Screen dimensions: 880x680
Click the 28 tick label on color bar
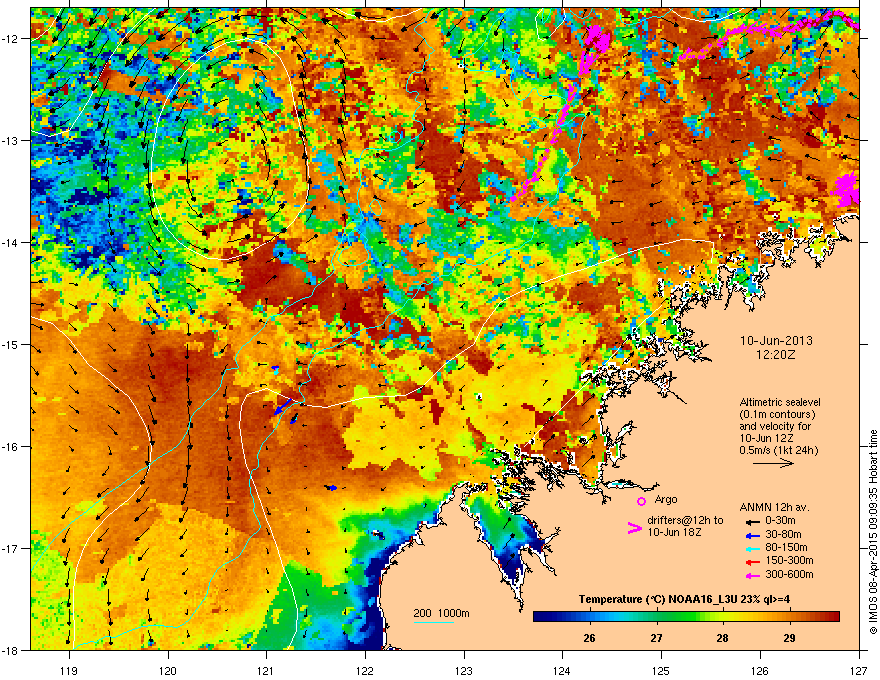(x=722, y=638)
